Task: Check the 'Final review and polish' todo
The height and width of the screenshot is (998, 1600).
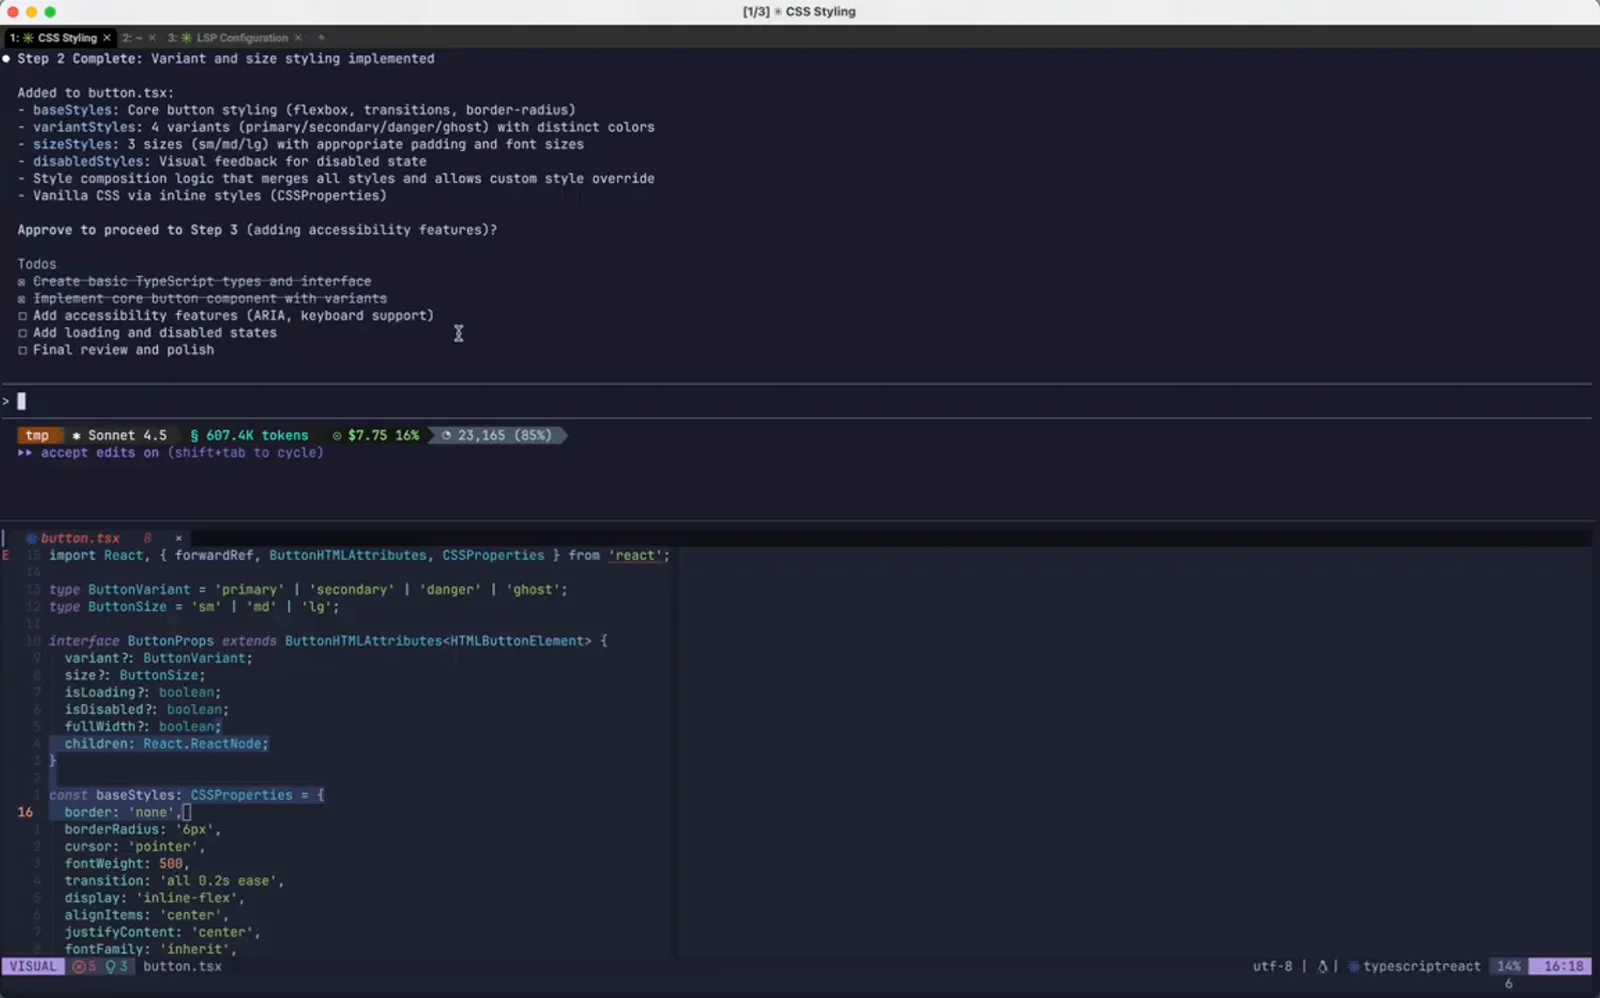Action: click(x=22, y=350)
